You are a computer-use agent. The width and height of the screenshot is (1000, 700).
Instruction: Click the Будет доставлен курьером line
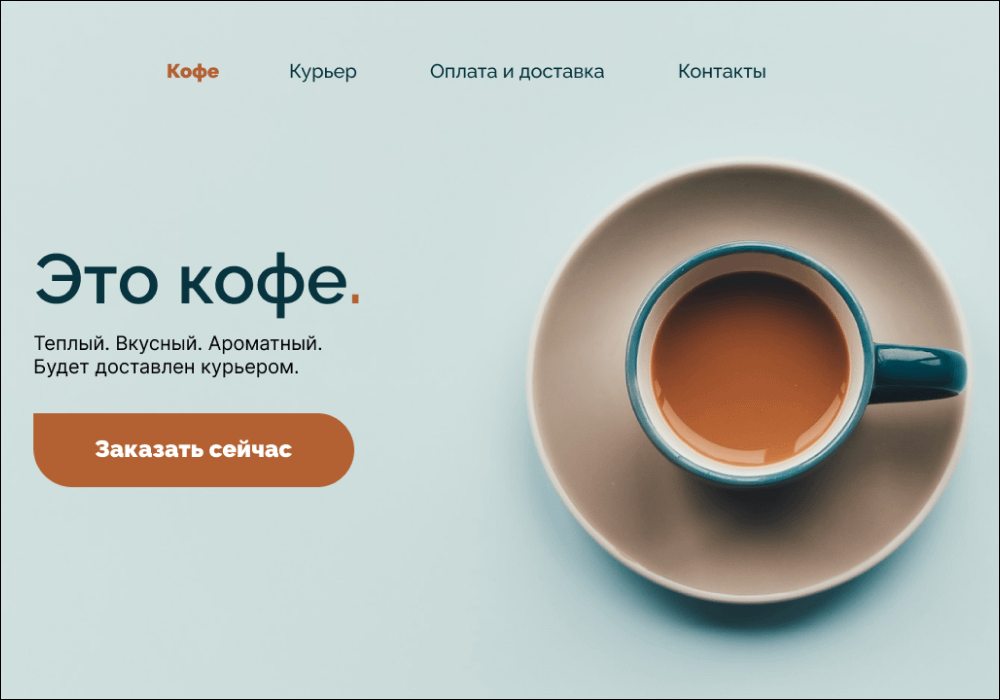coord(166,367)
